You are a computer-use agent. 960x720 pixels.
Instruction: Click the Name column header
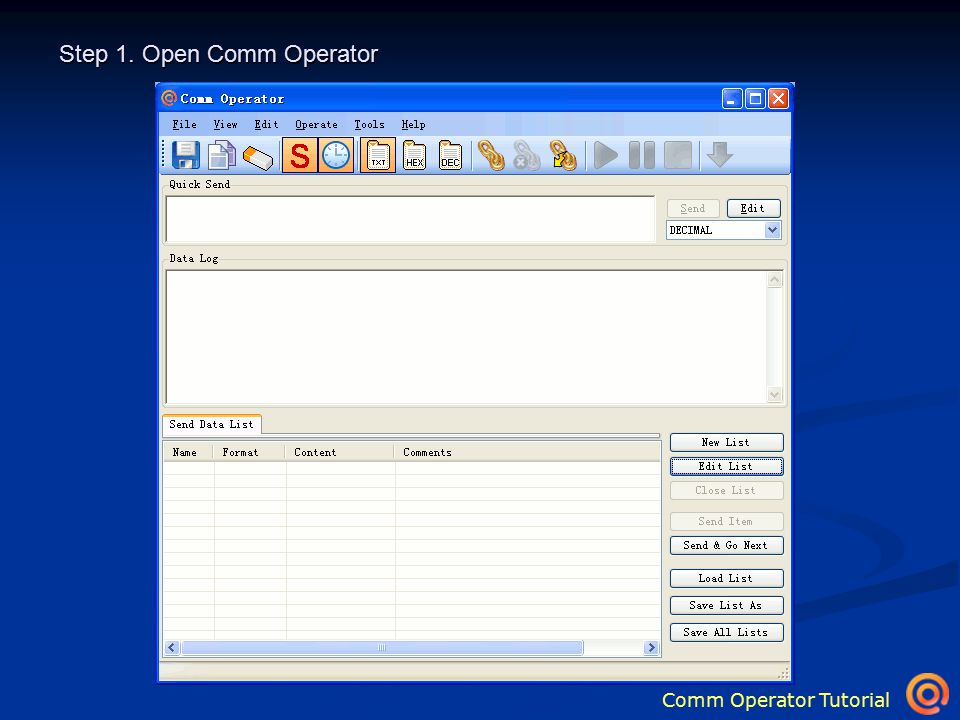pyautogui.click(x=188, y=452)
